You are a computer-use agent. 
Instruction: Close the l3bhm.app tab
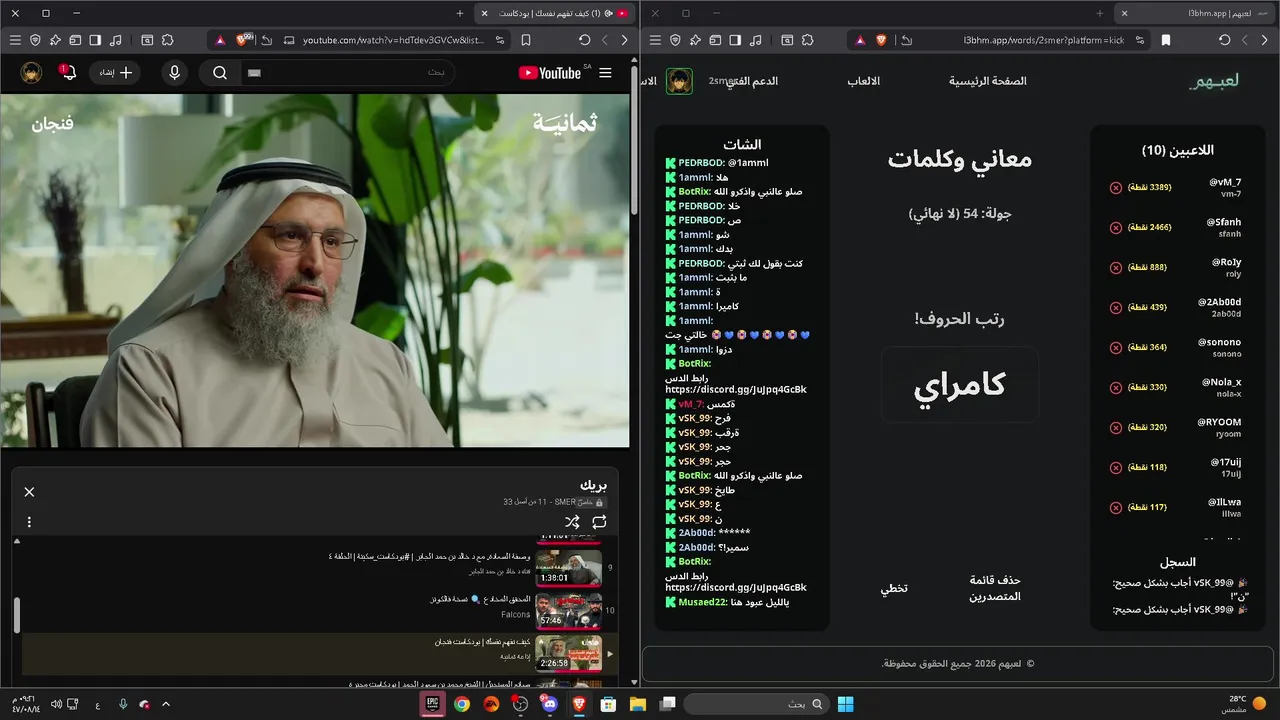[x=1124, y=13]
